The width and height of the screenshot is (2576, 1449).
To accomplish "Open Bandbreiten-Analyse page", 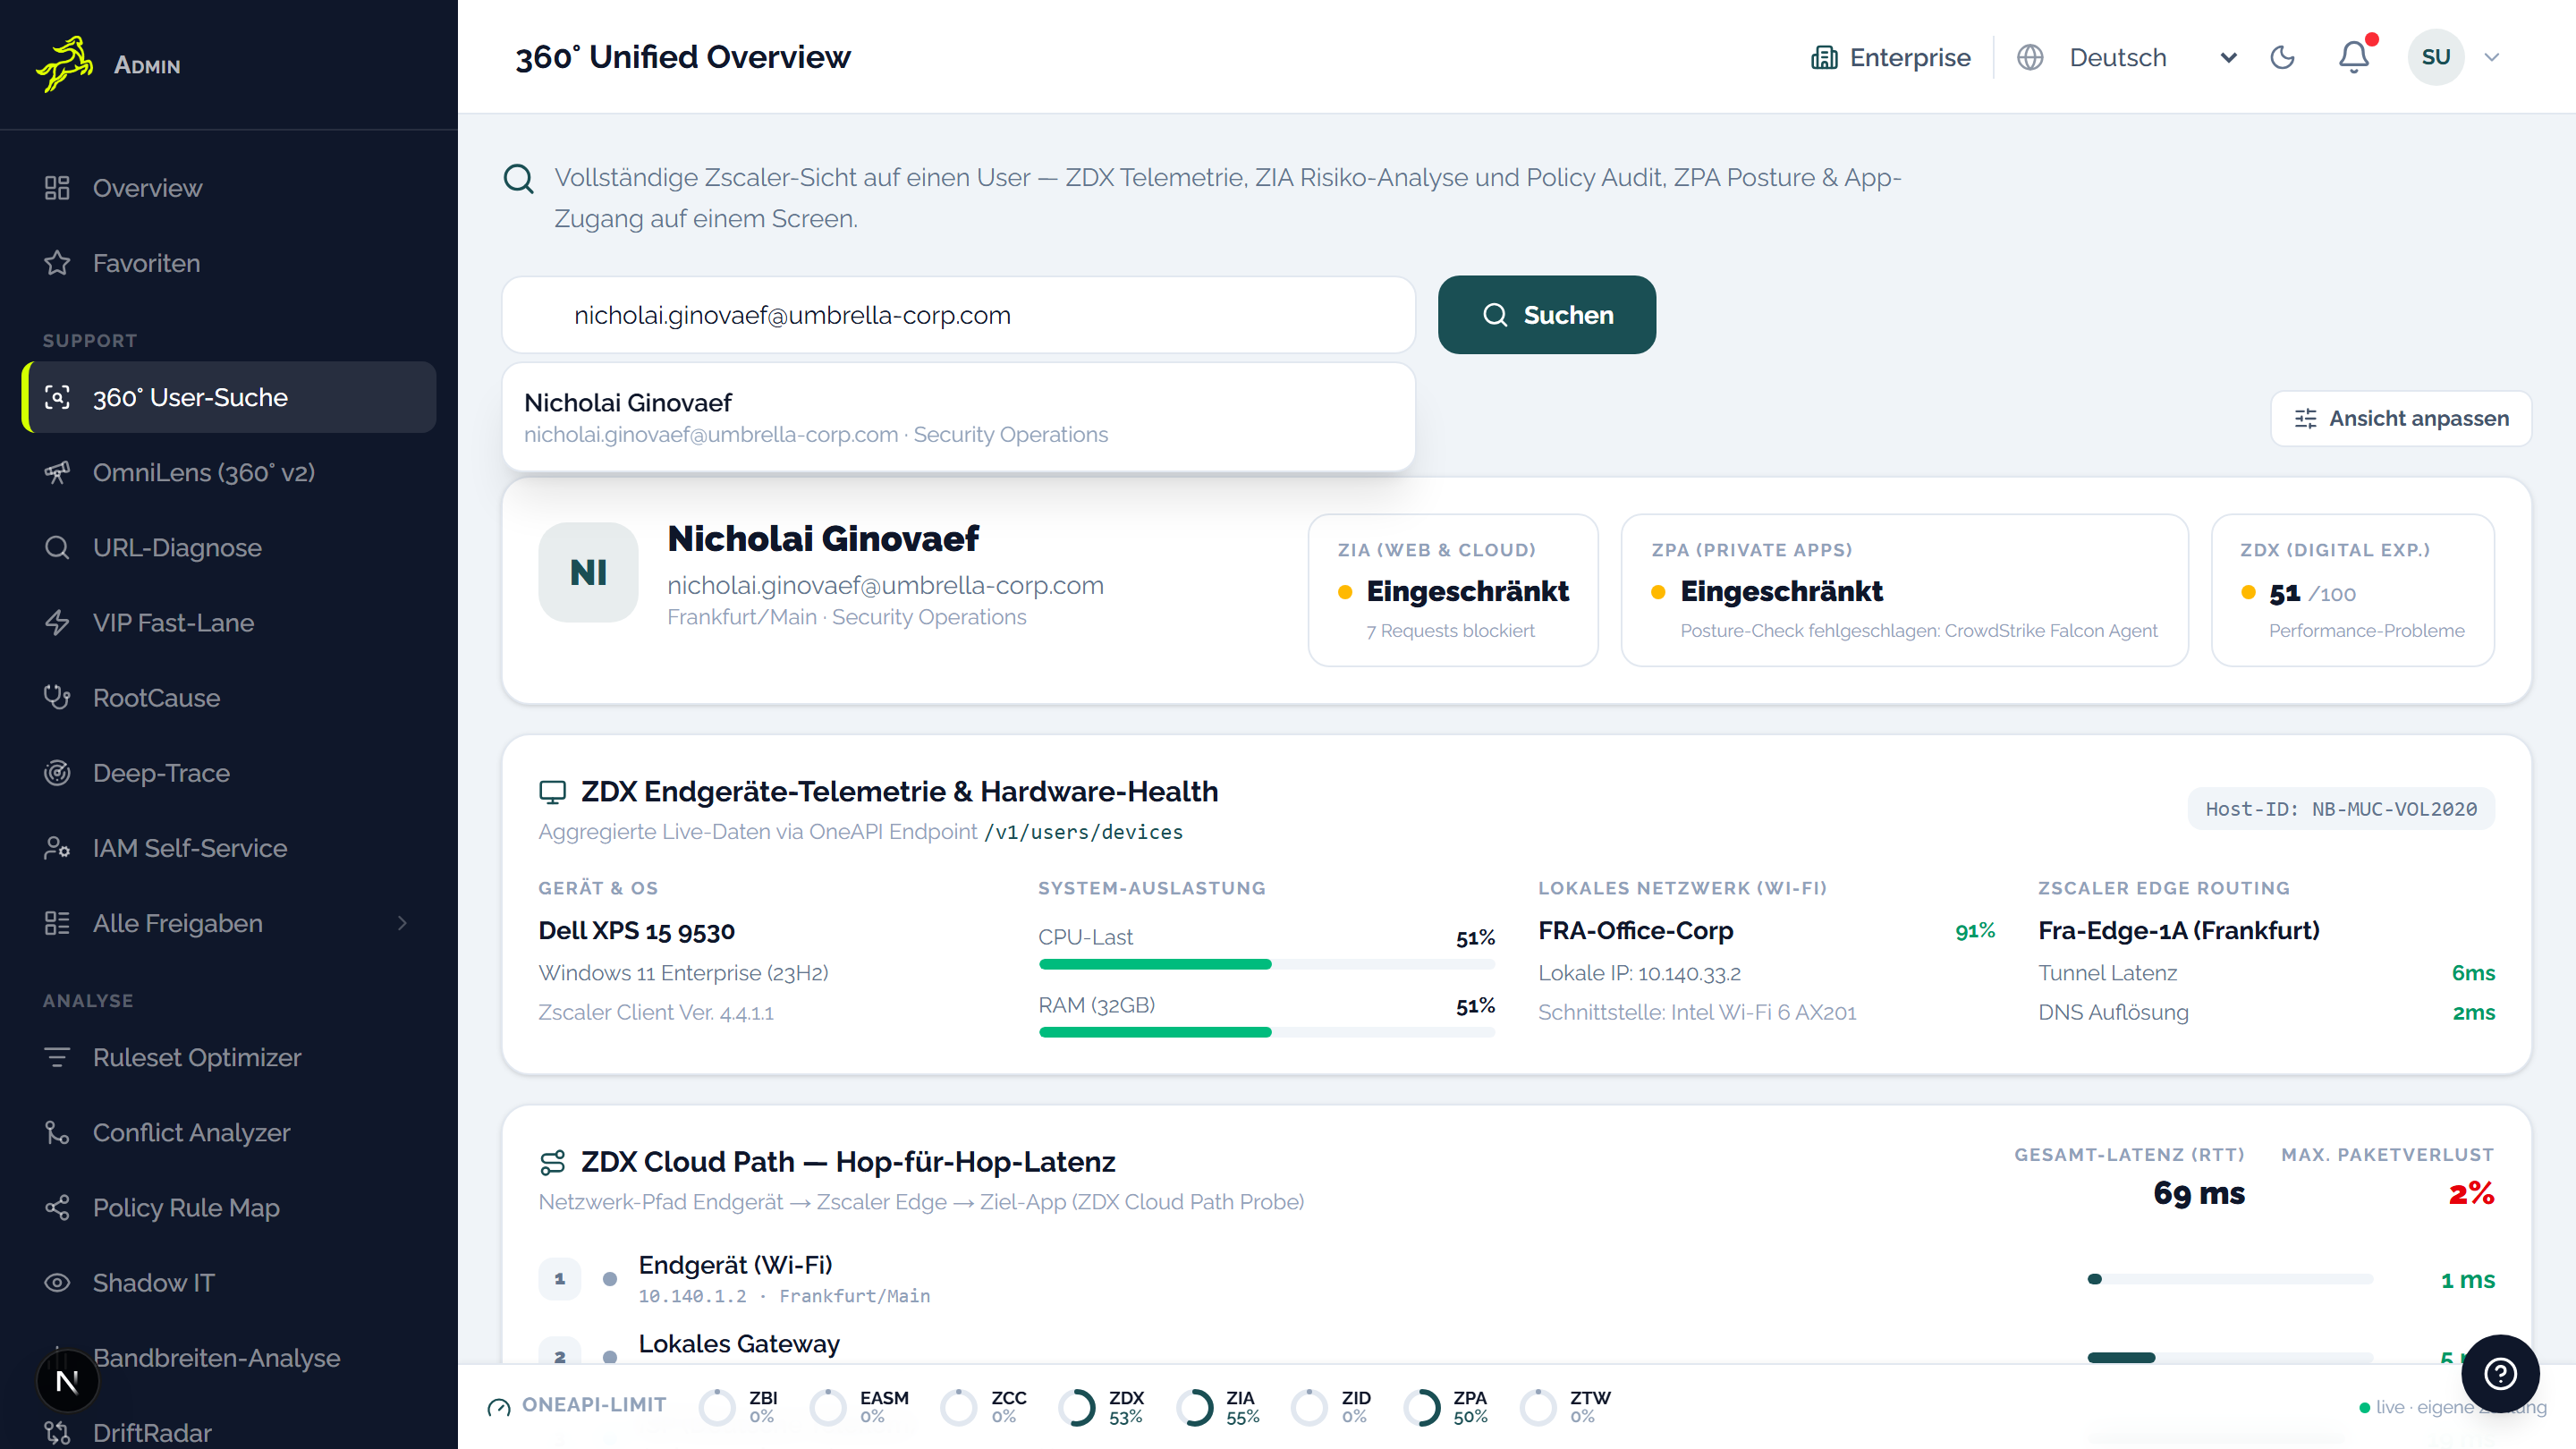I will [229, 1357].
